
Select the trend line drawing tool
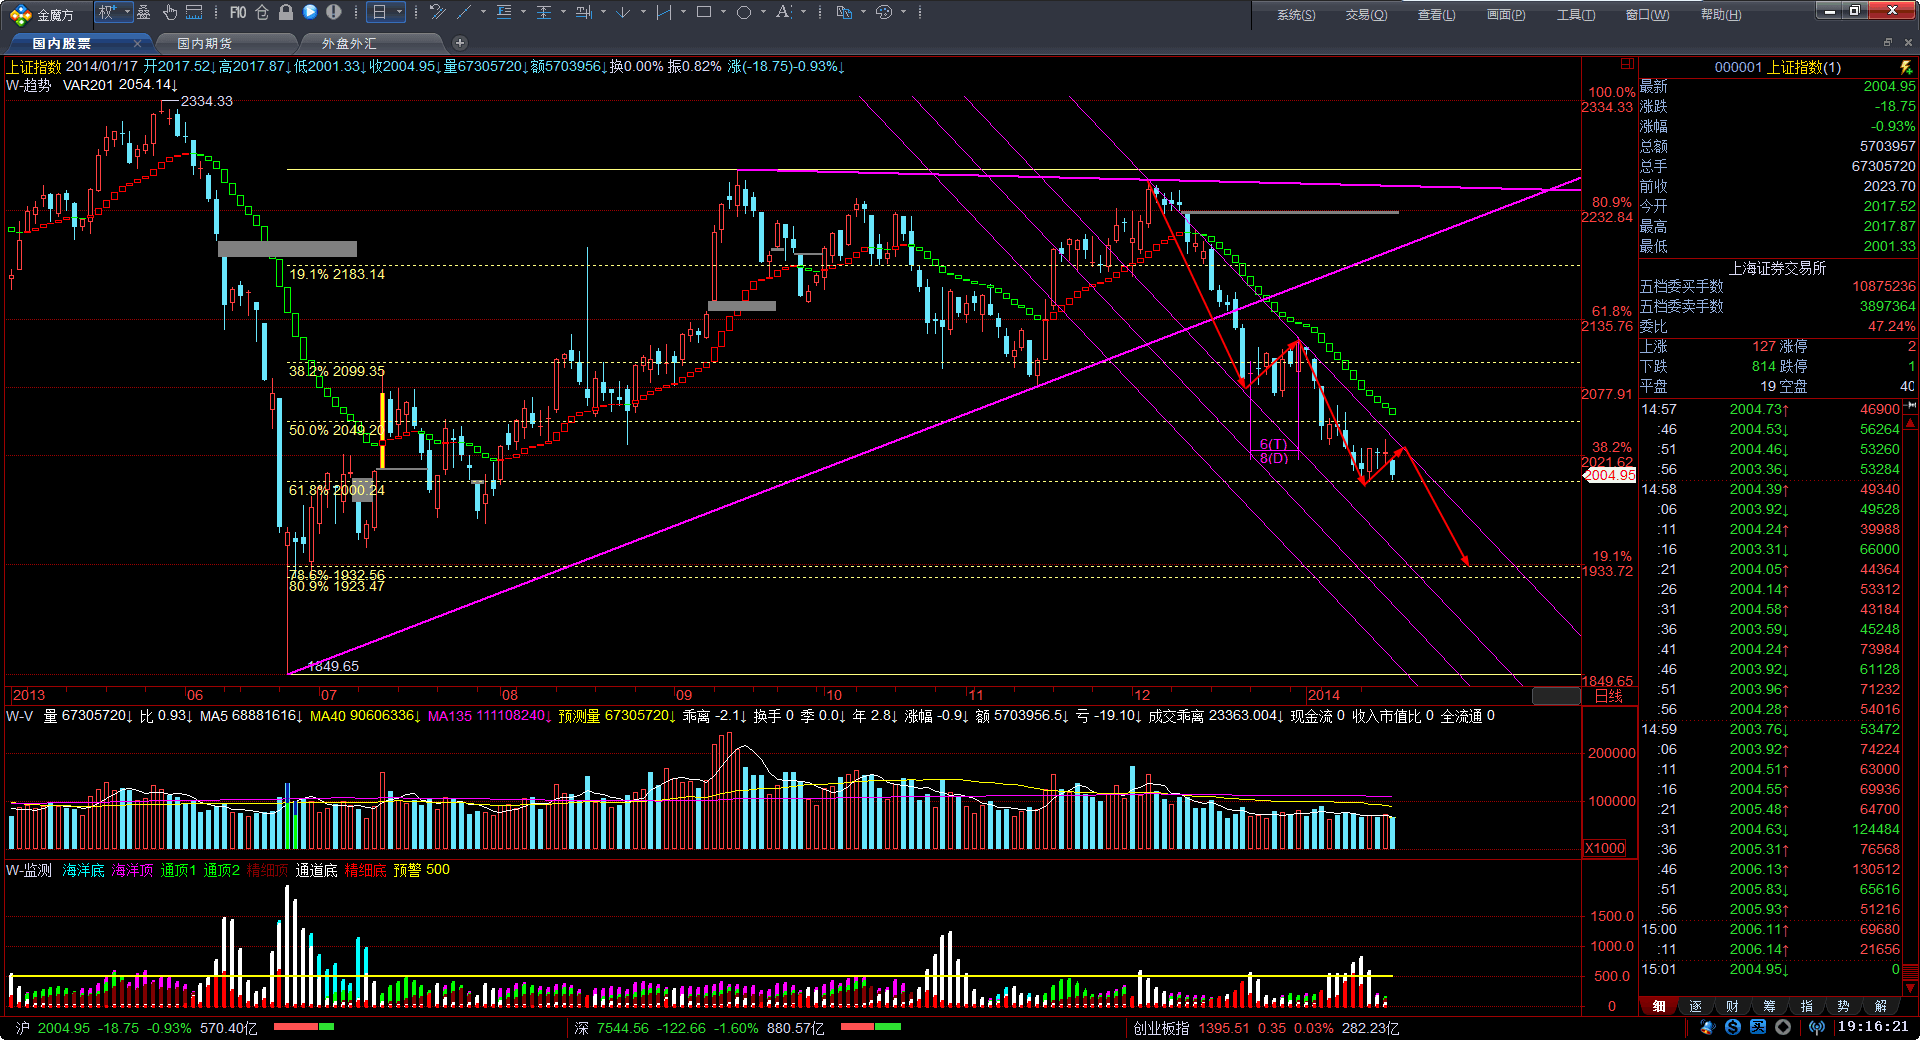pos(464,13)
